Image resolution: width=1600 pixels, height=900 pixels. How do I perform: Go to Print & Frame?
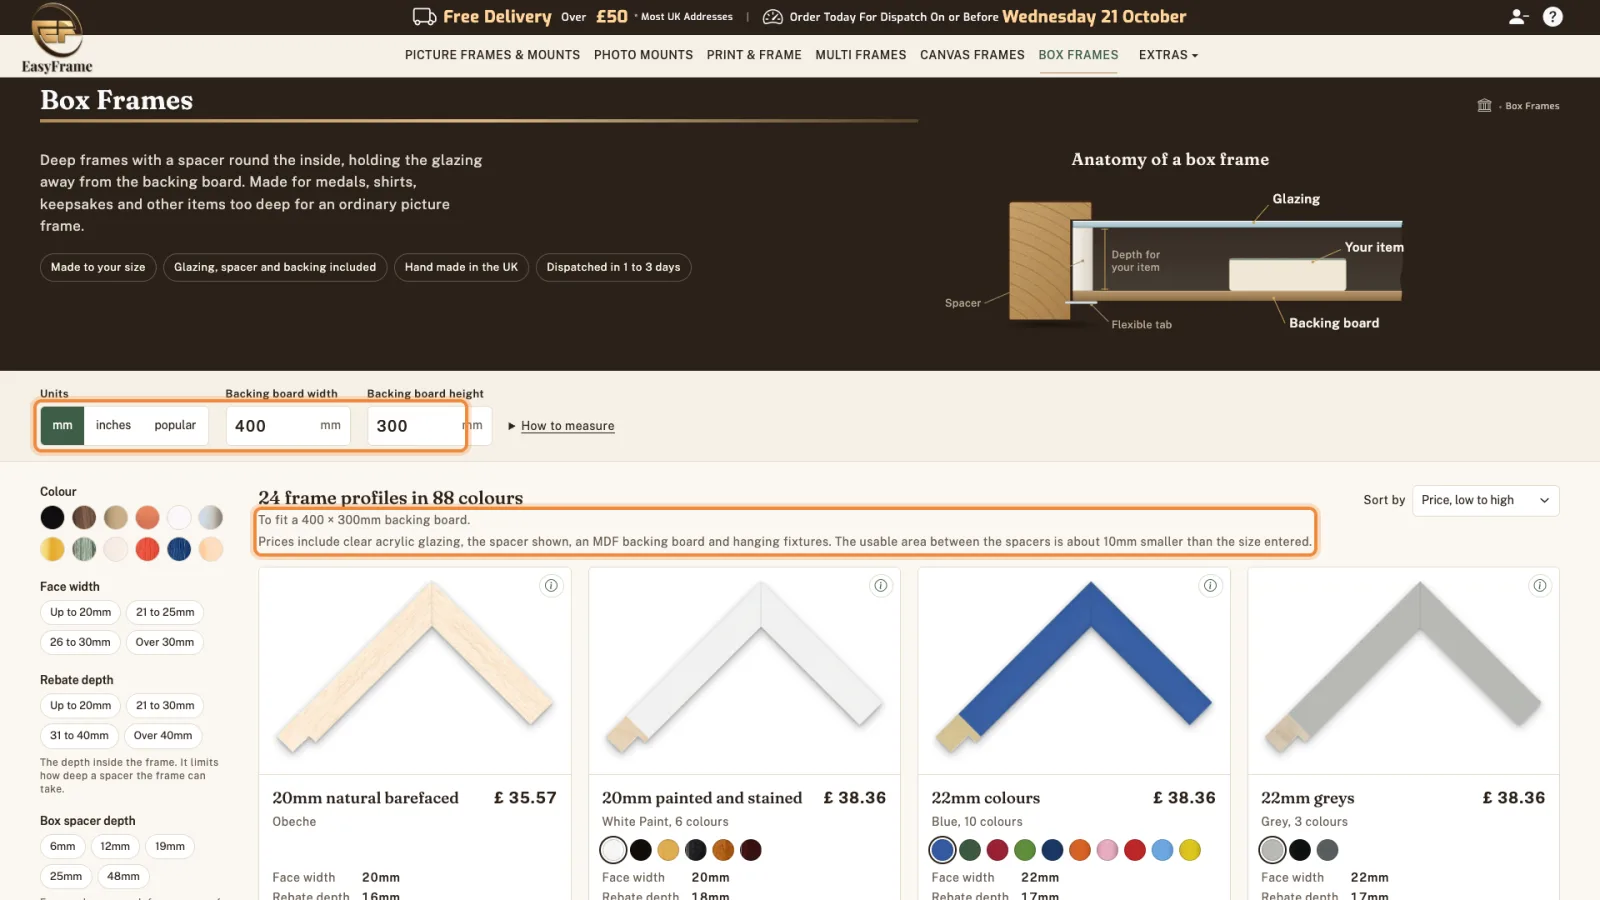tap(754, 55)
